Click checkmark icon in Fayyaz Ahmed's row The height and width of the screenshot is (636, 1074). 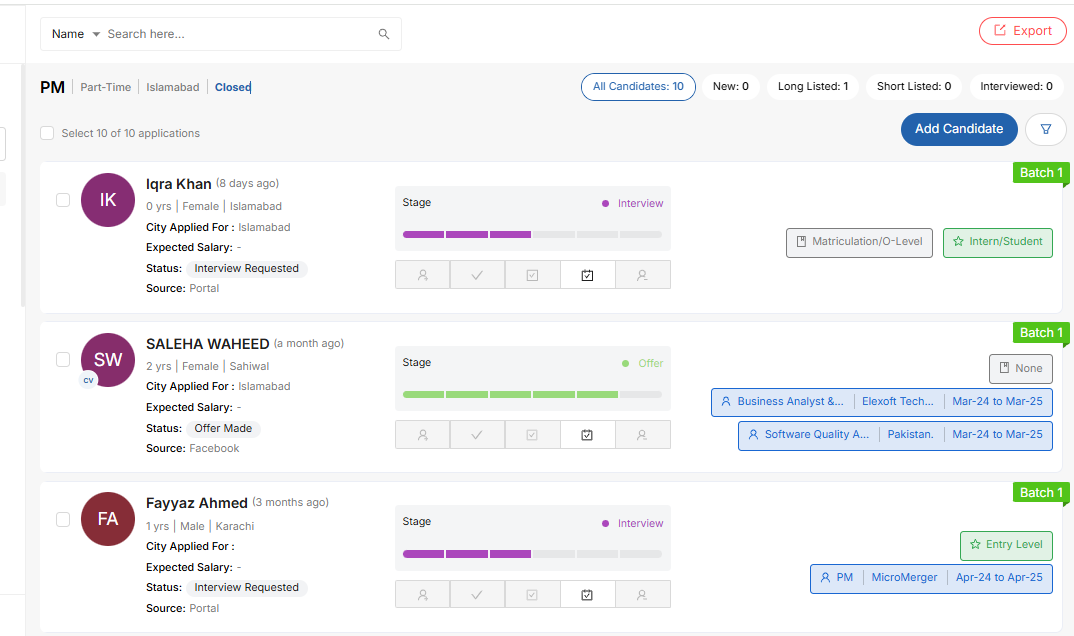click(x=477, y=595)
